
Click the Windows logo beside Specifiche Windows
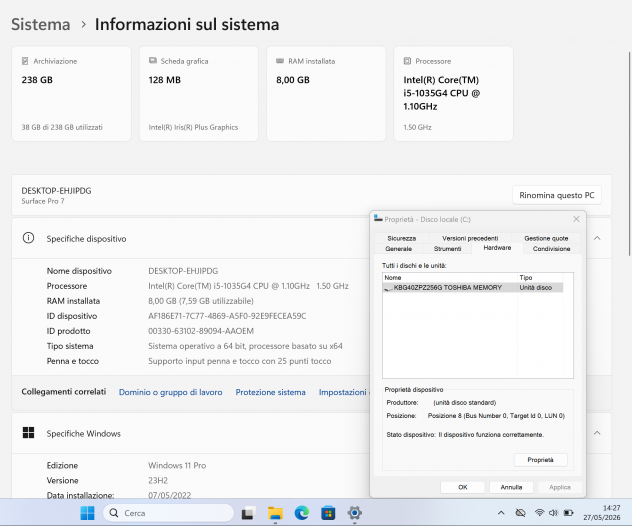click(x=28, y=433)
